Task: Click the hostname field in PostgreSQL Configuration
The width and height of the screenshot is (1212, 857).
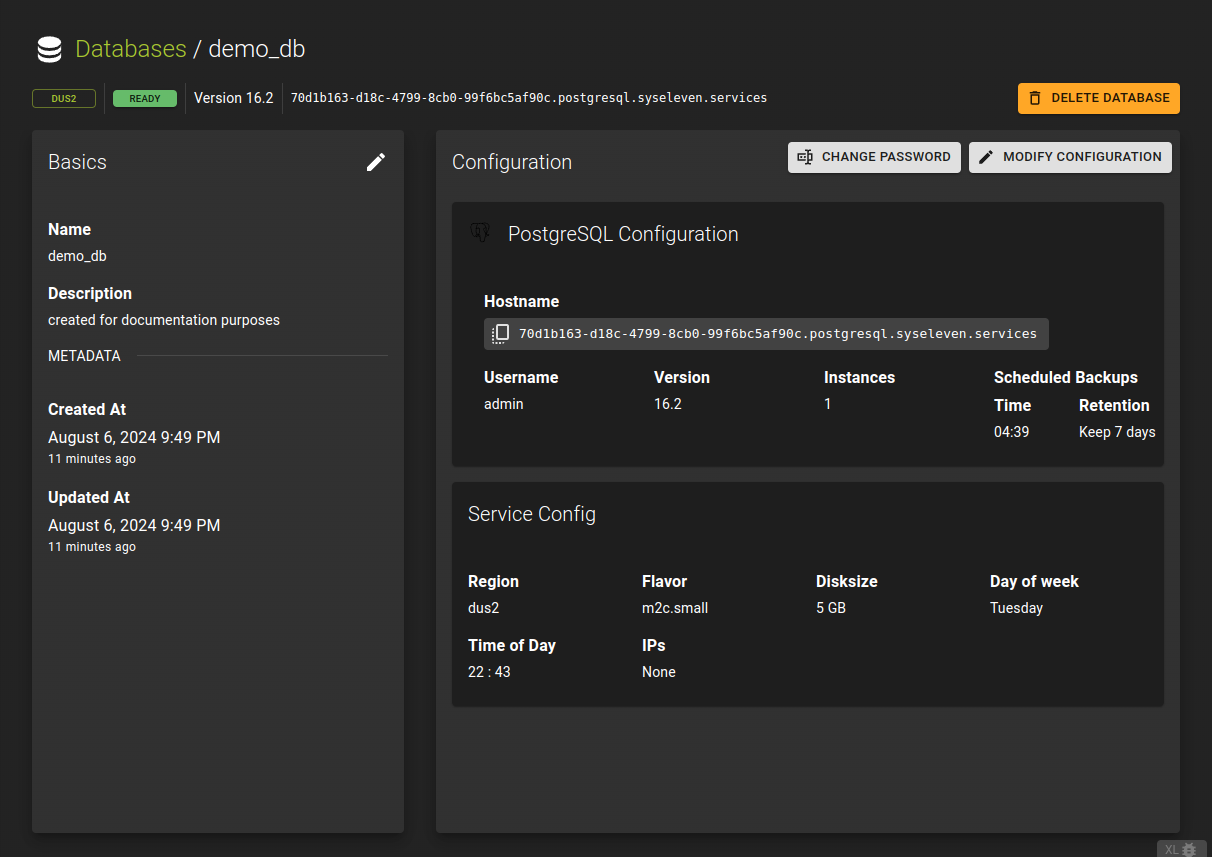Action: pos(766,333)
